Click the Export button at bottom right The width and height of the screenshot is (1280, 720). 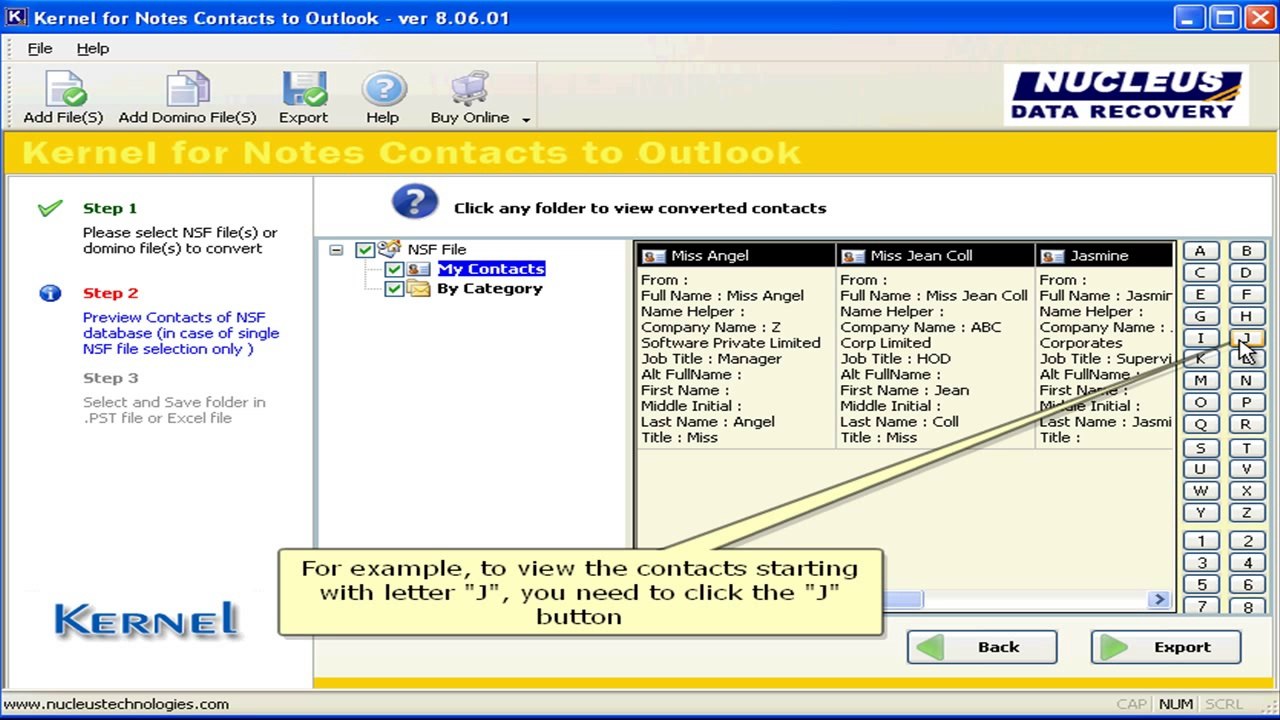[1166, 647]
